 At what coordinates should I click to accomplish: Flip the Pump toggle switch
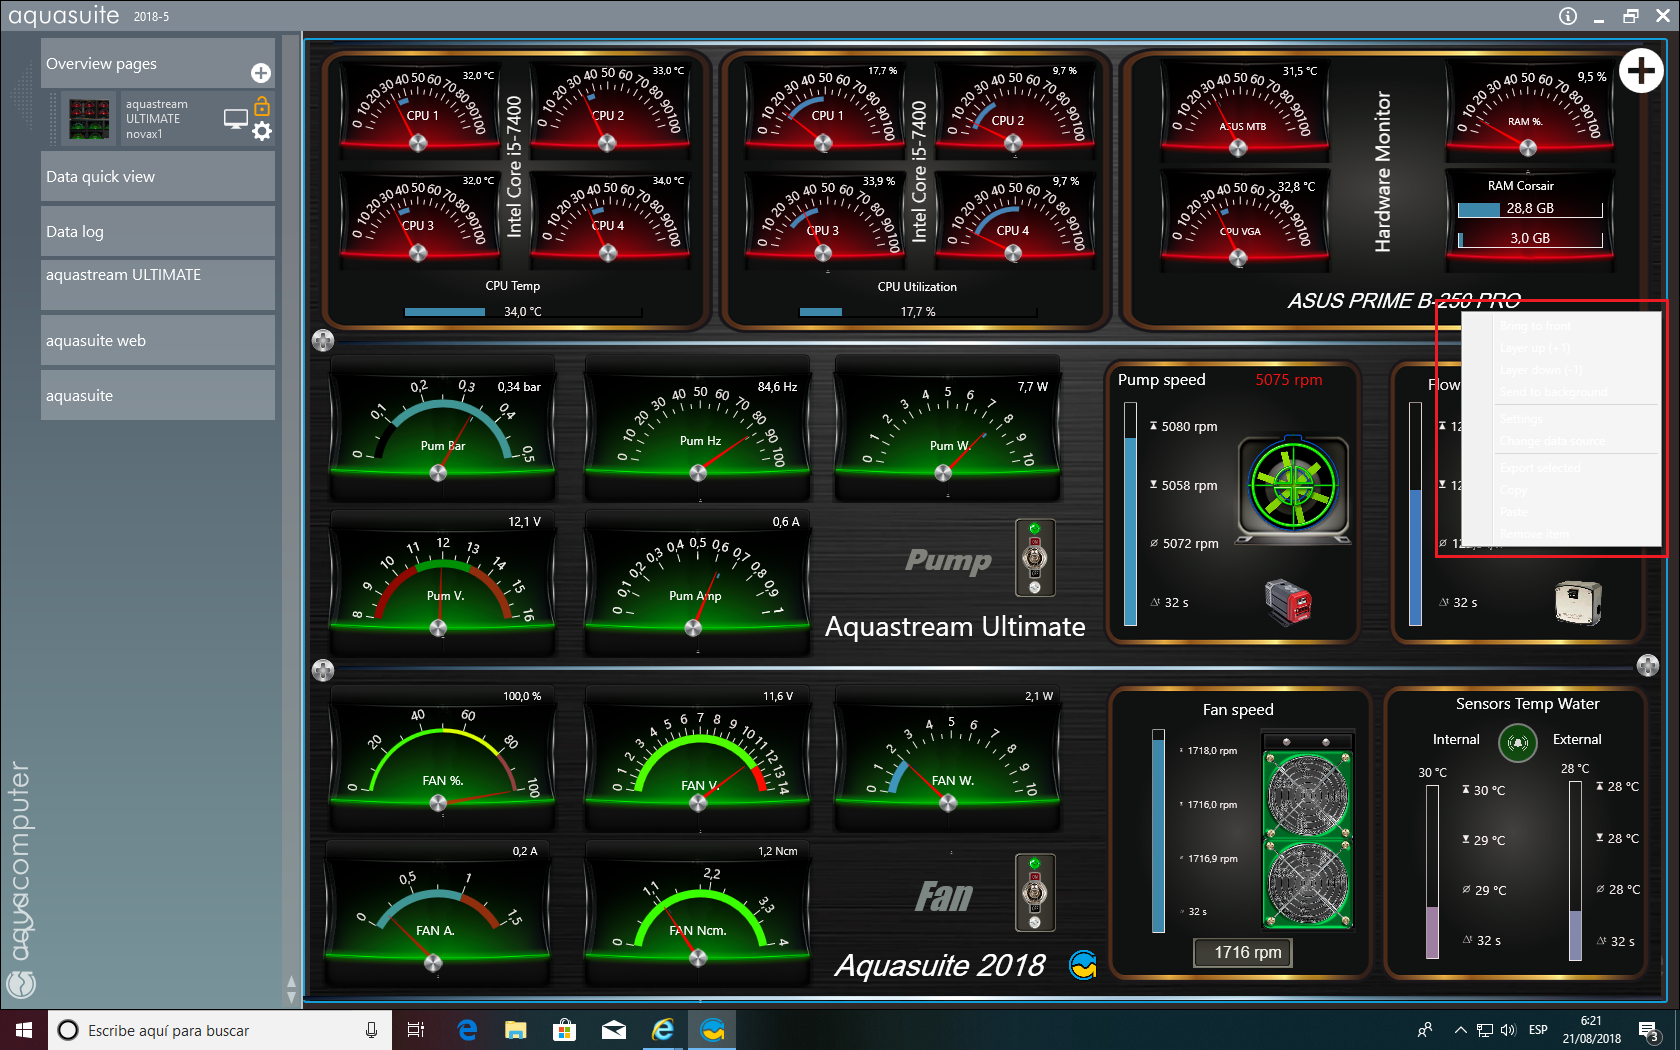click(1035, 557)
